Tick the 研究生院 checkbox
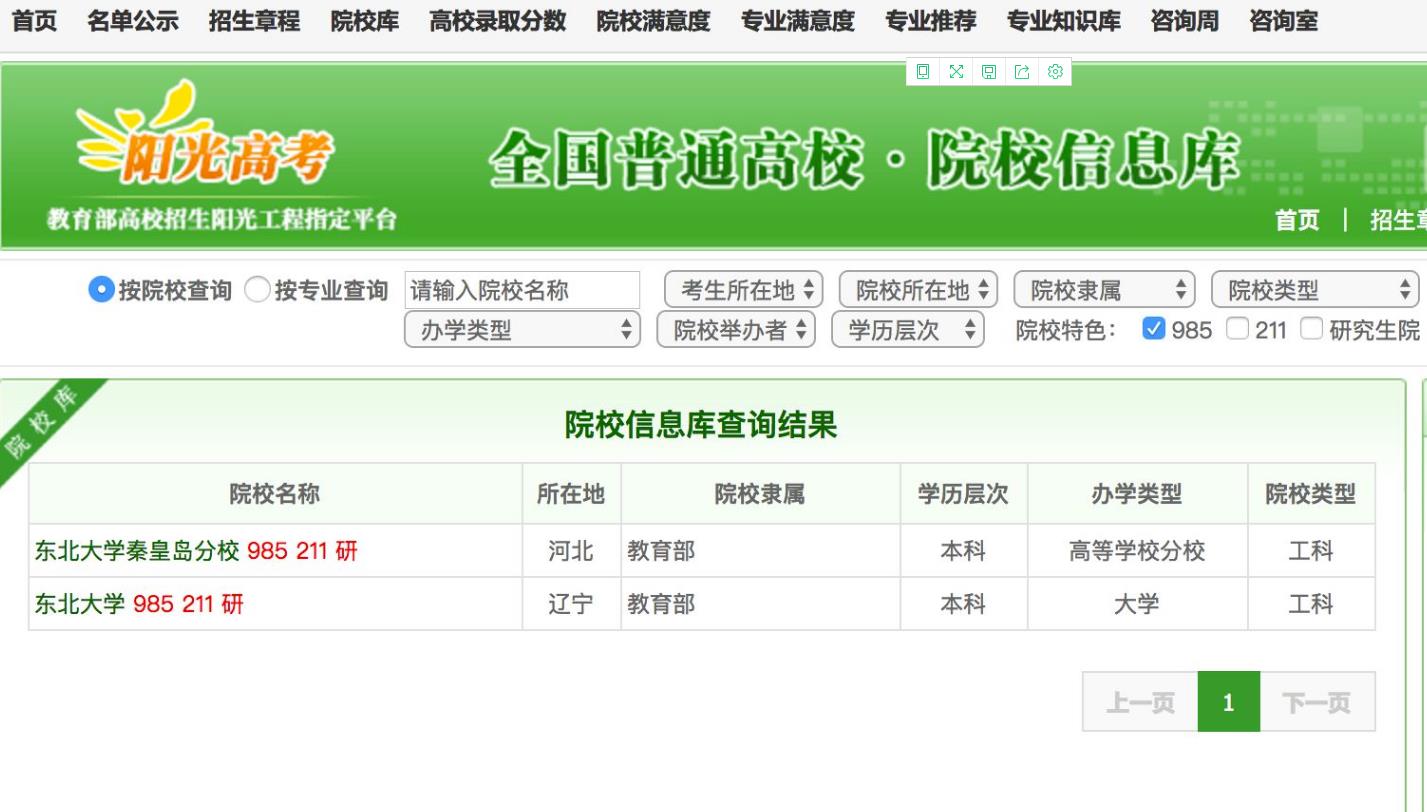The height and width of the screenshot is (812, 1427). click(1311, 328)
